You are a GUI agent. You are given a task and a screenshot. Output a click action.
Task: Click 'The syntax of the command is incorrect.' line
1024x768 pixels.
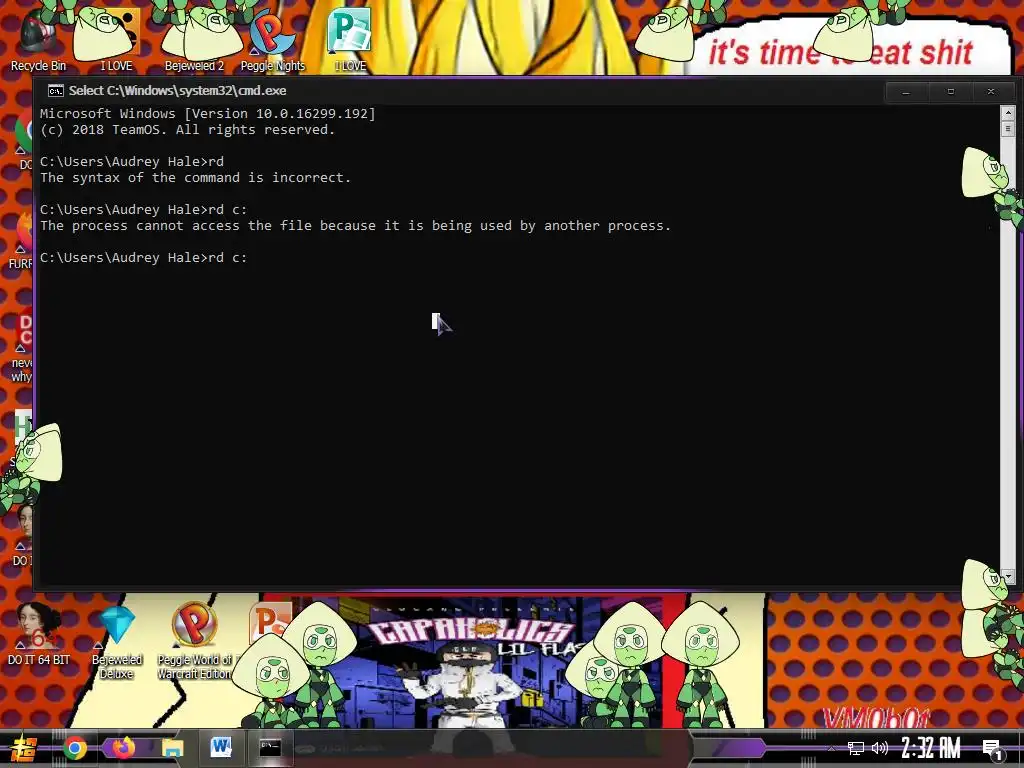point(195,178)
